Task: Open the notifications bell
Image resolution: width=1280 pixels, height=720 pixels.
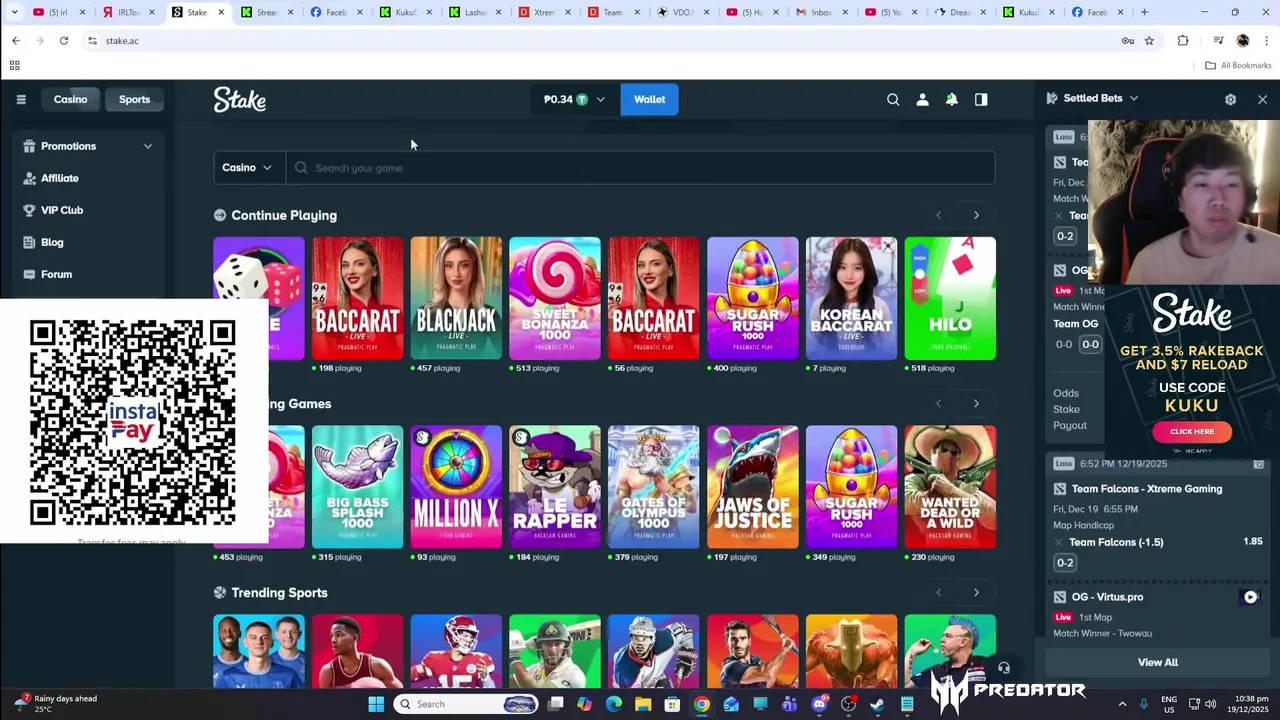Action: point(952,99)
